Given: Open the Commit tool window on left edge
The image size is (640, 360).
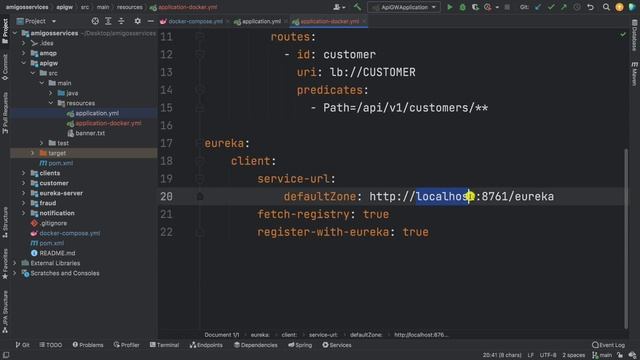Looking at the screenshot, I should point(5,67).
